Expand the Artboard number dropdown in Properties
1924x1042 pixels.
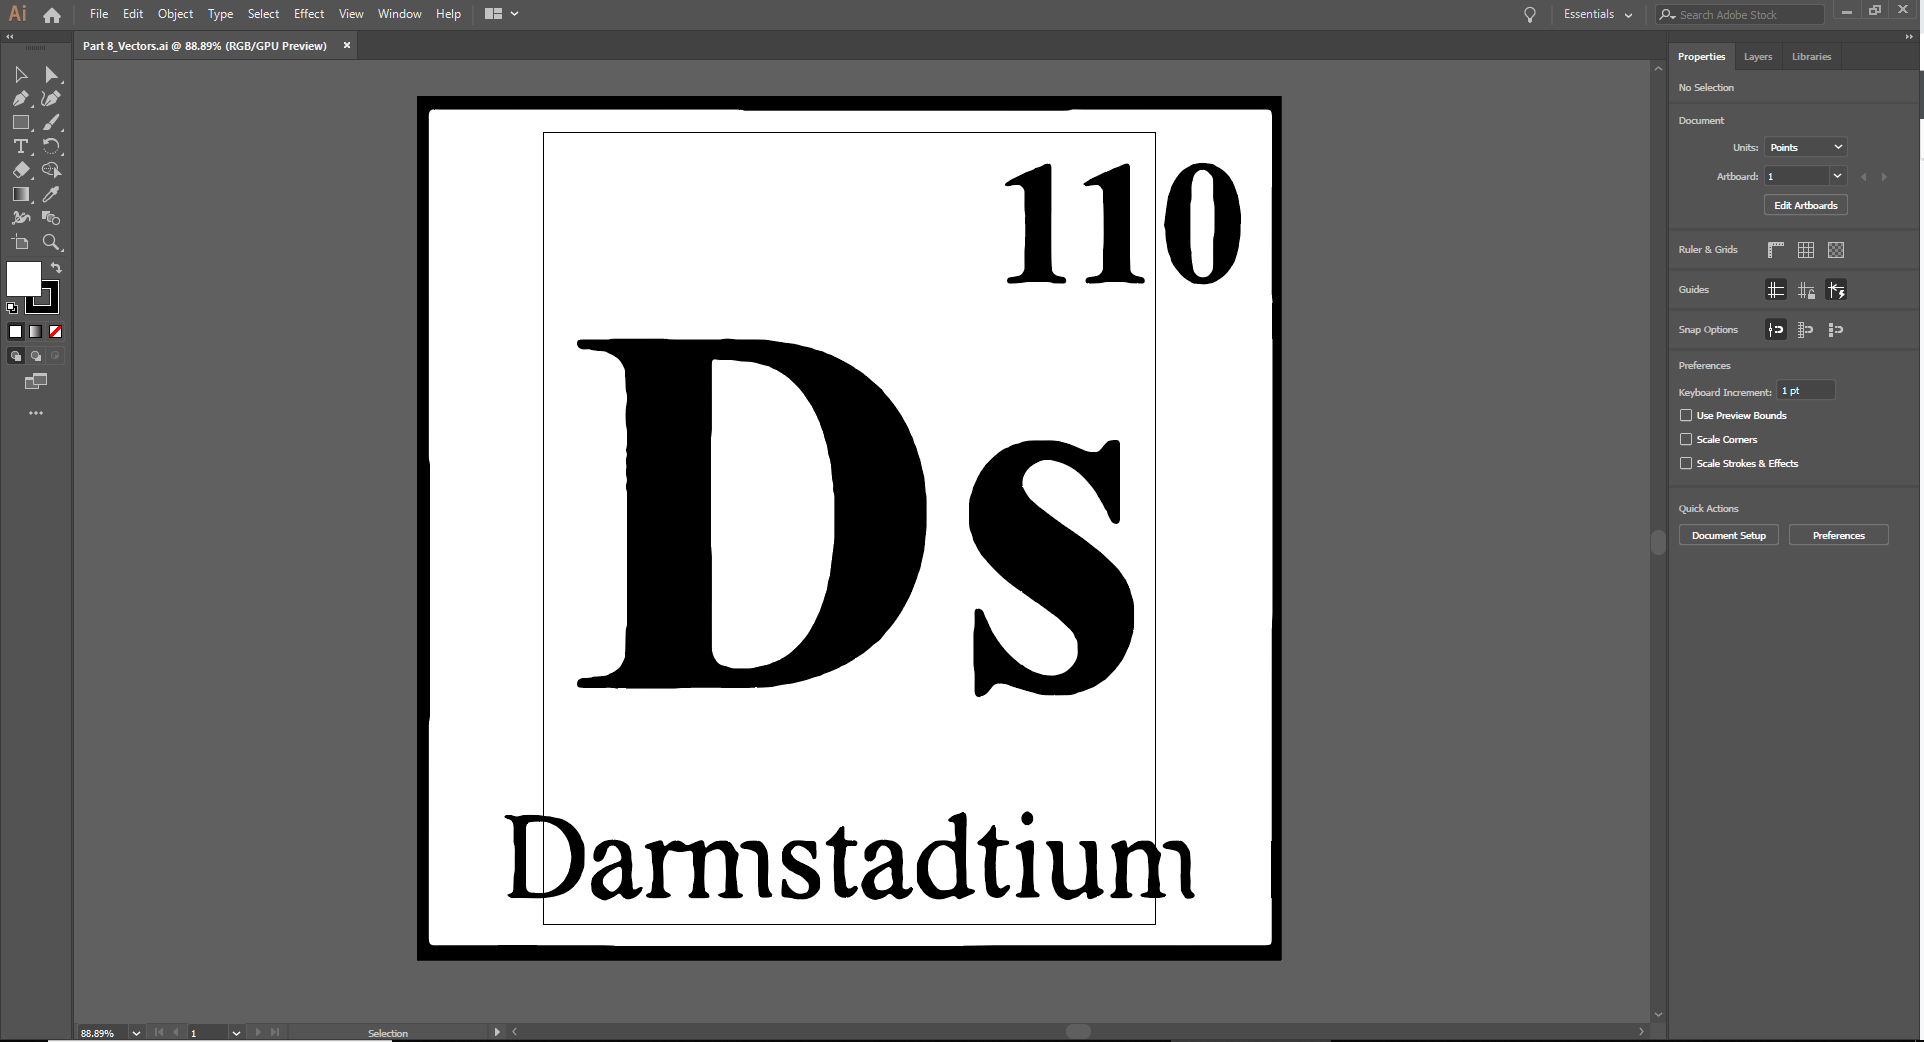[x=1837, y=176]
